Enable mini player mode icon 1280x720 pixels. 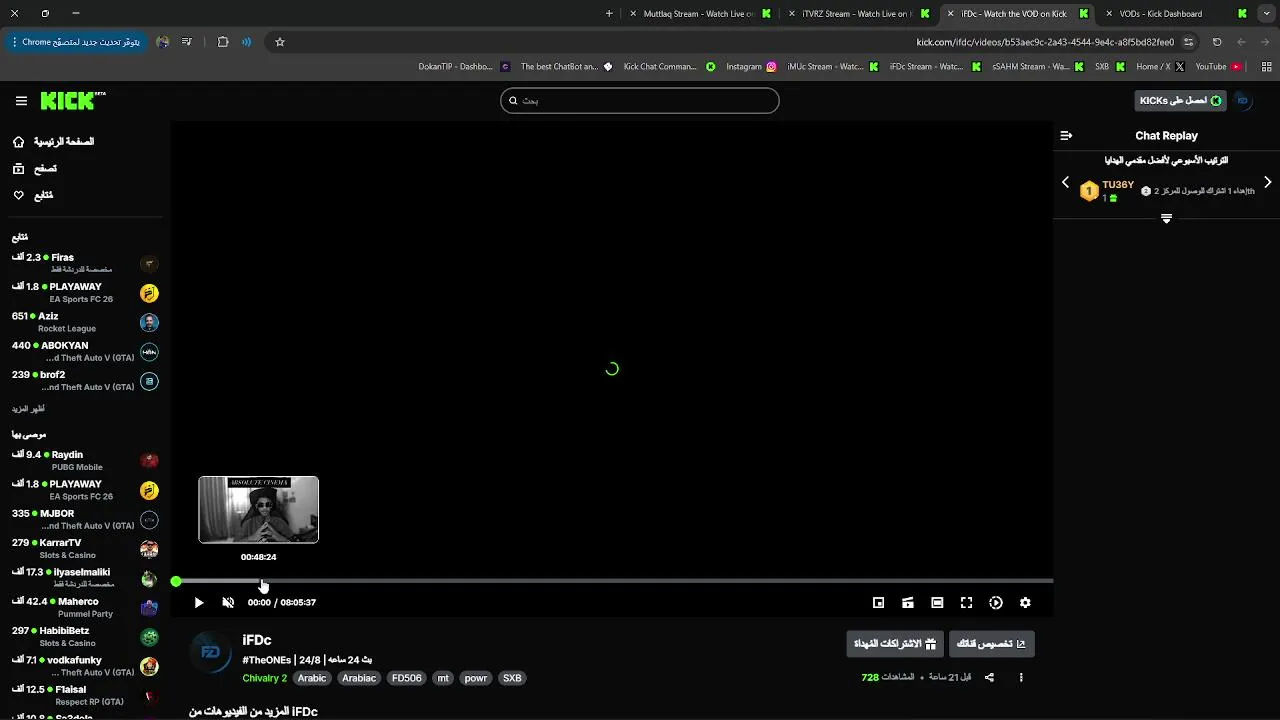pos(878,603)
